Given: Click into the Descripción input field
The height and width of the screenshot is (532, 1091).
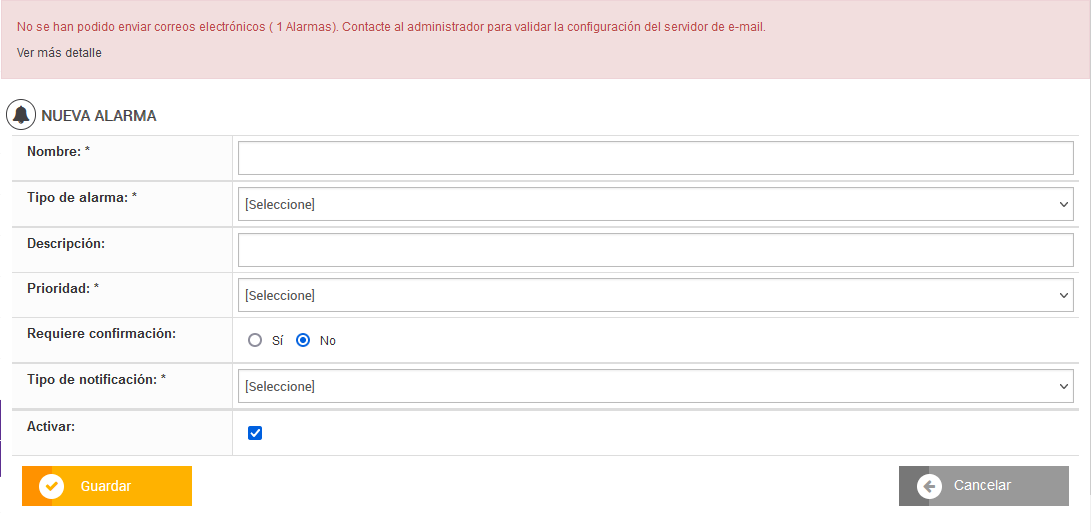Looking at the screenshot, I should 655,250.
